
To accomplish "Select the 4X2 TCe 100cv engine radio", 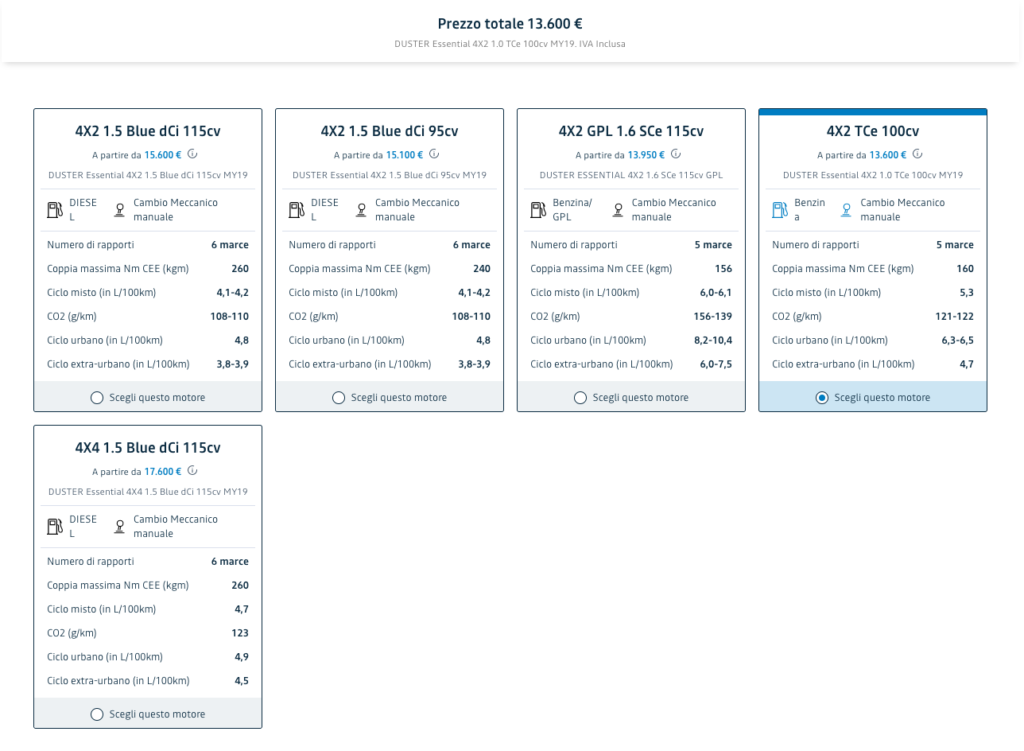I will [x=822, y=398].
